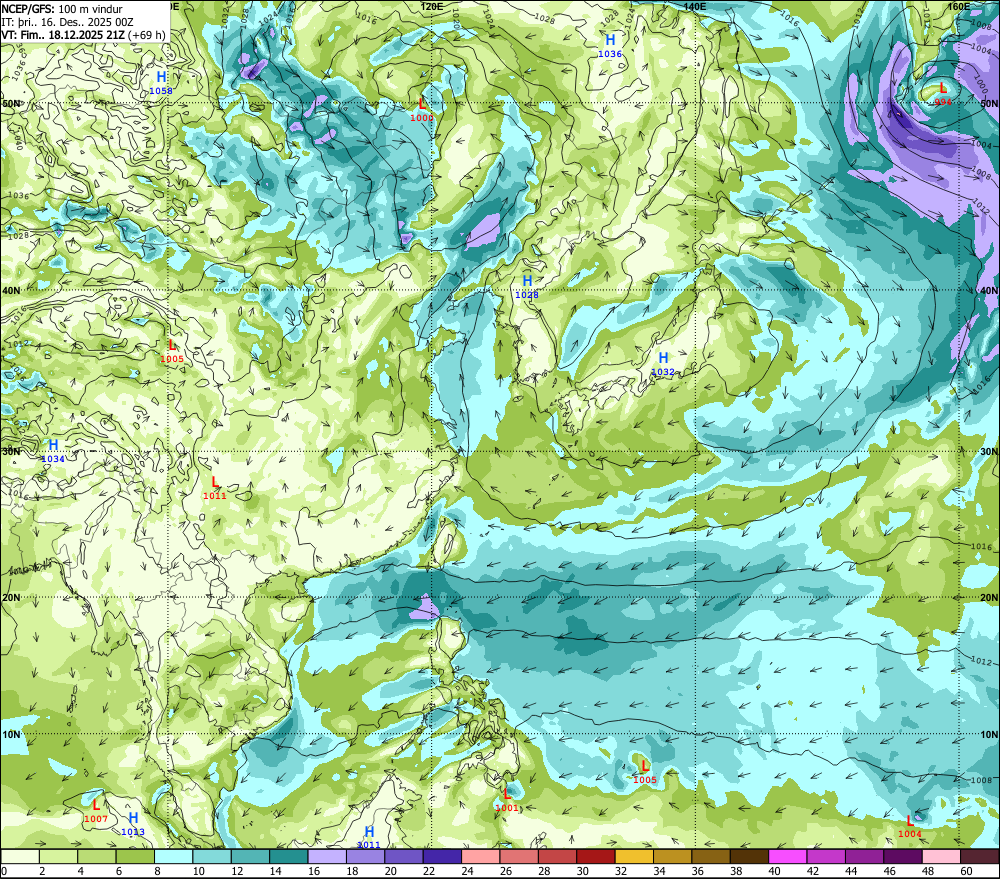The height and width of the screenshot is (879, 1000).
Task: Click the legend scale number 44
Action: pos(851,871)
